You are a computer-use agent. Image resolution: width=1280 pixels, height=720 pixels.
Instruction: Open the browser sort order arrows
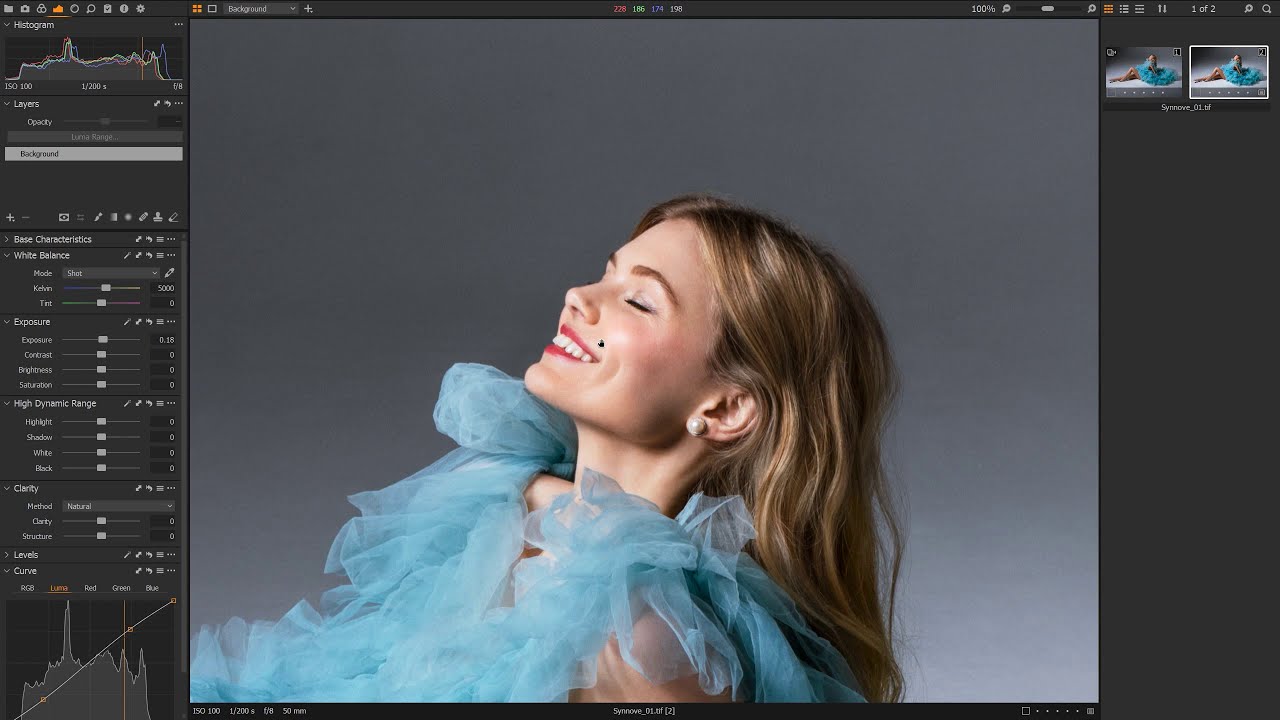[1162, 9]
